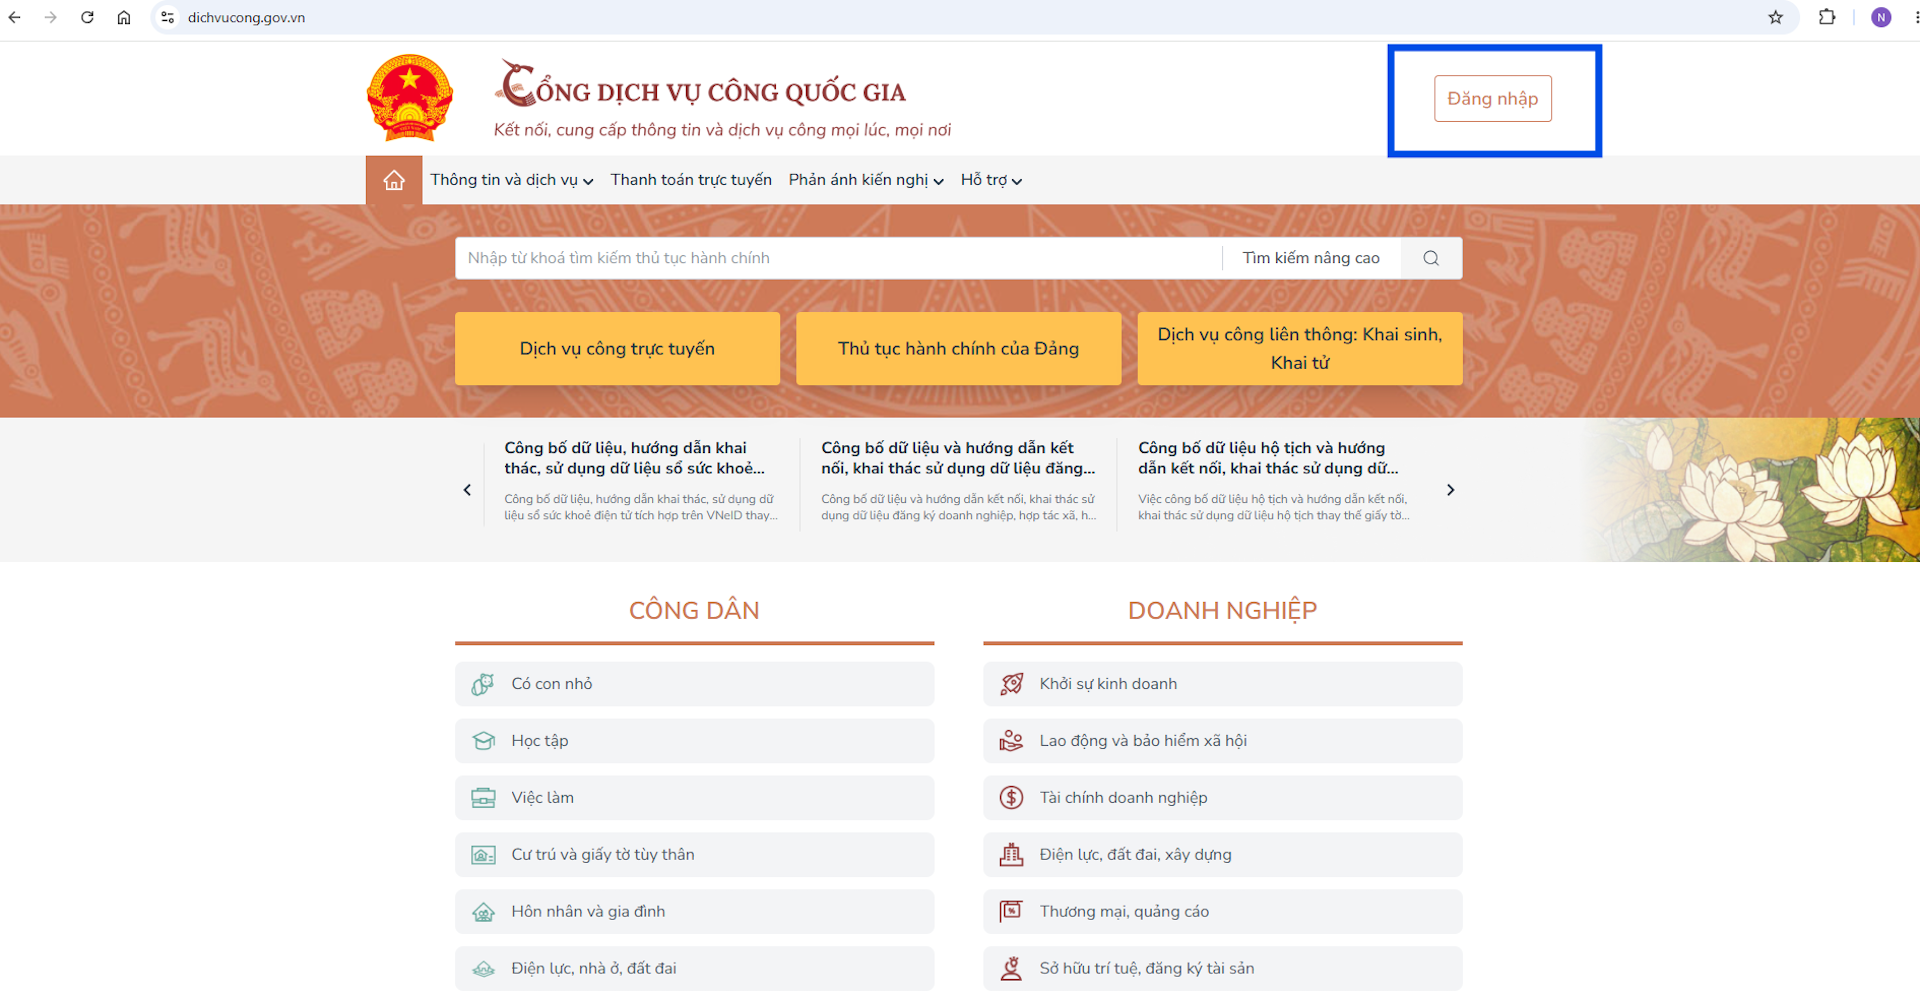This screenshot has width=1920, height=995.
Task: Open Thanh toán trực tuyến menu item
Action: 691,180
